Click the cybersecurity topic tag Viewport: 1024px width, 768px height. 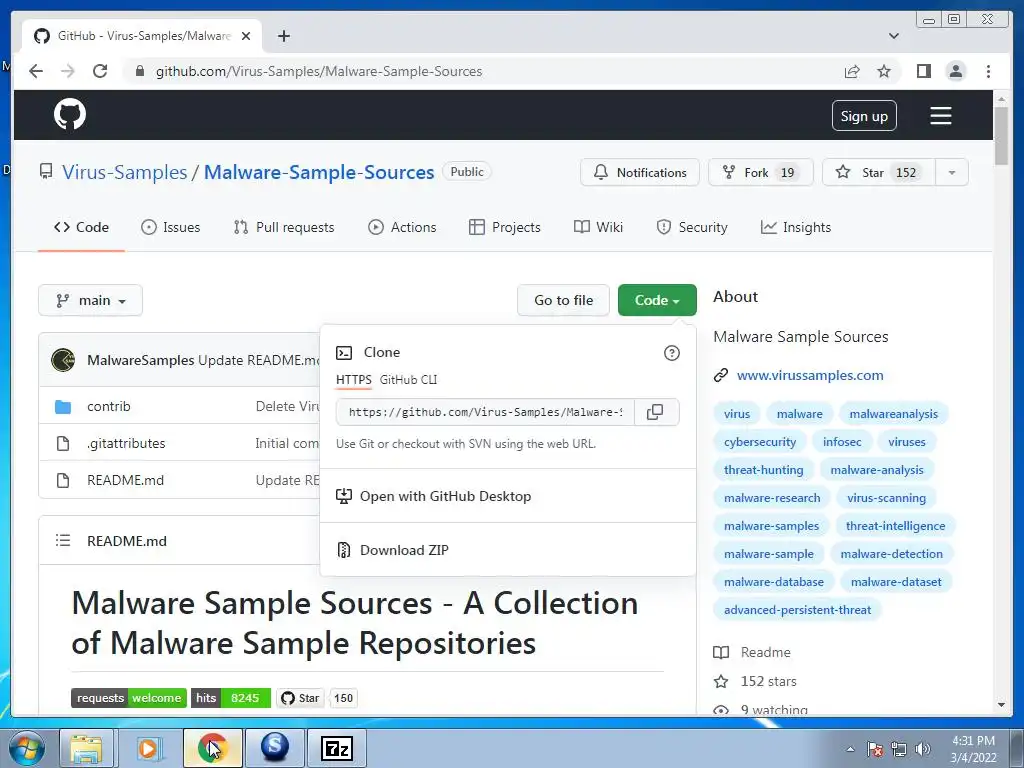pos(760,442)
